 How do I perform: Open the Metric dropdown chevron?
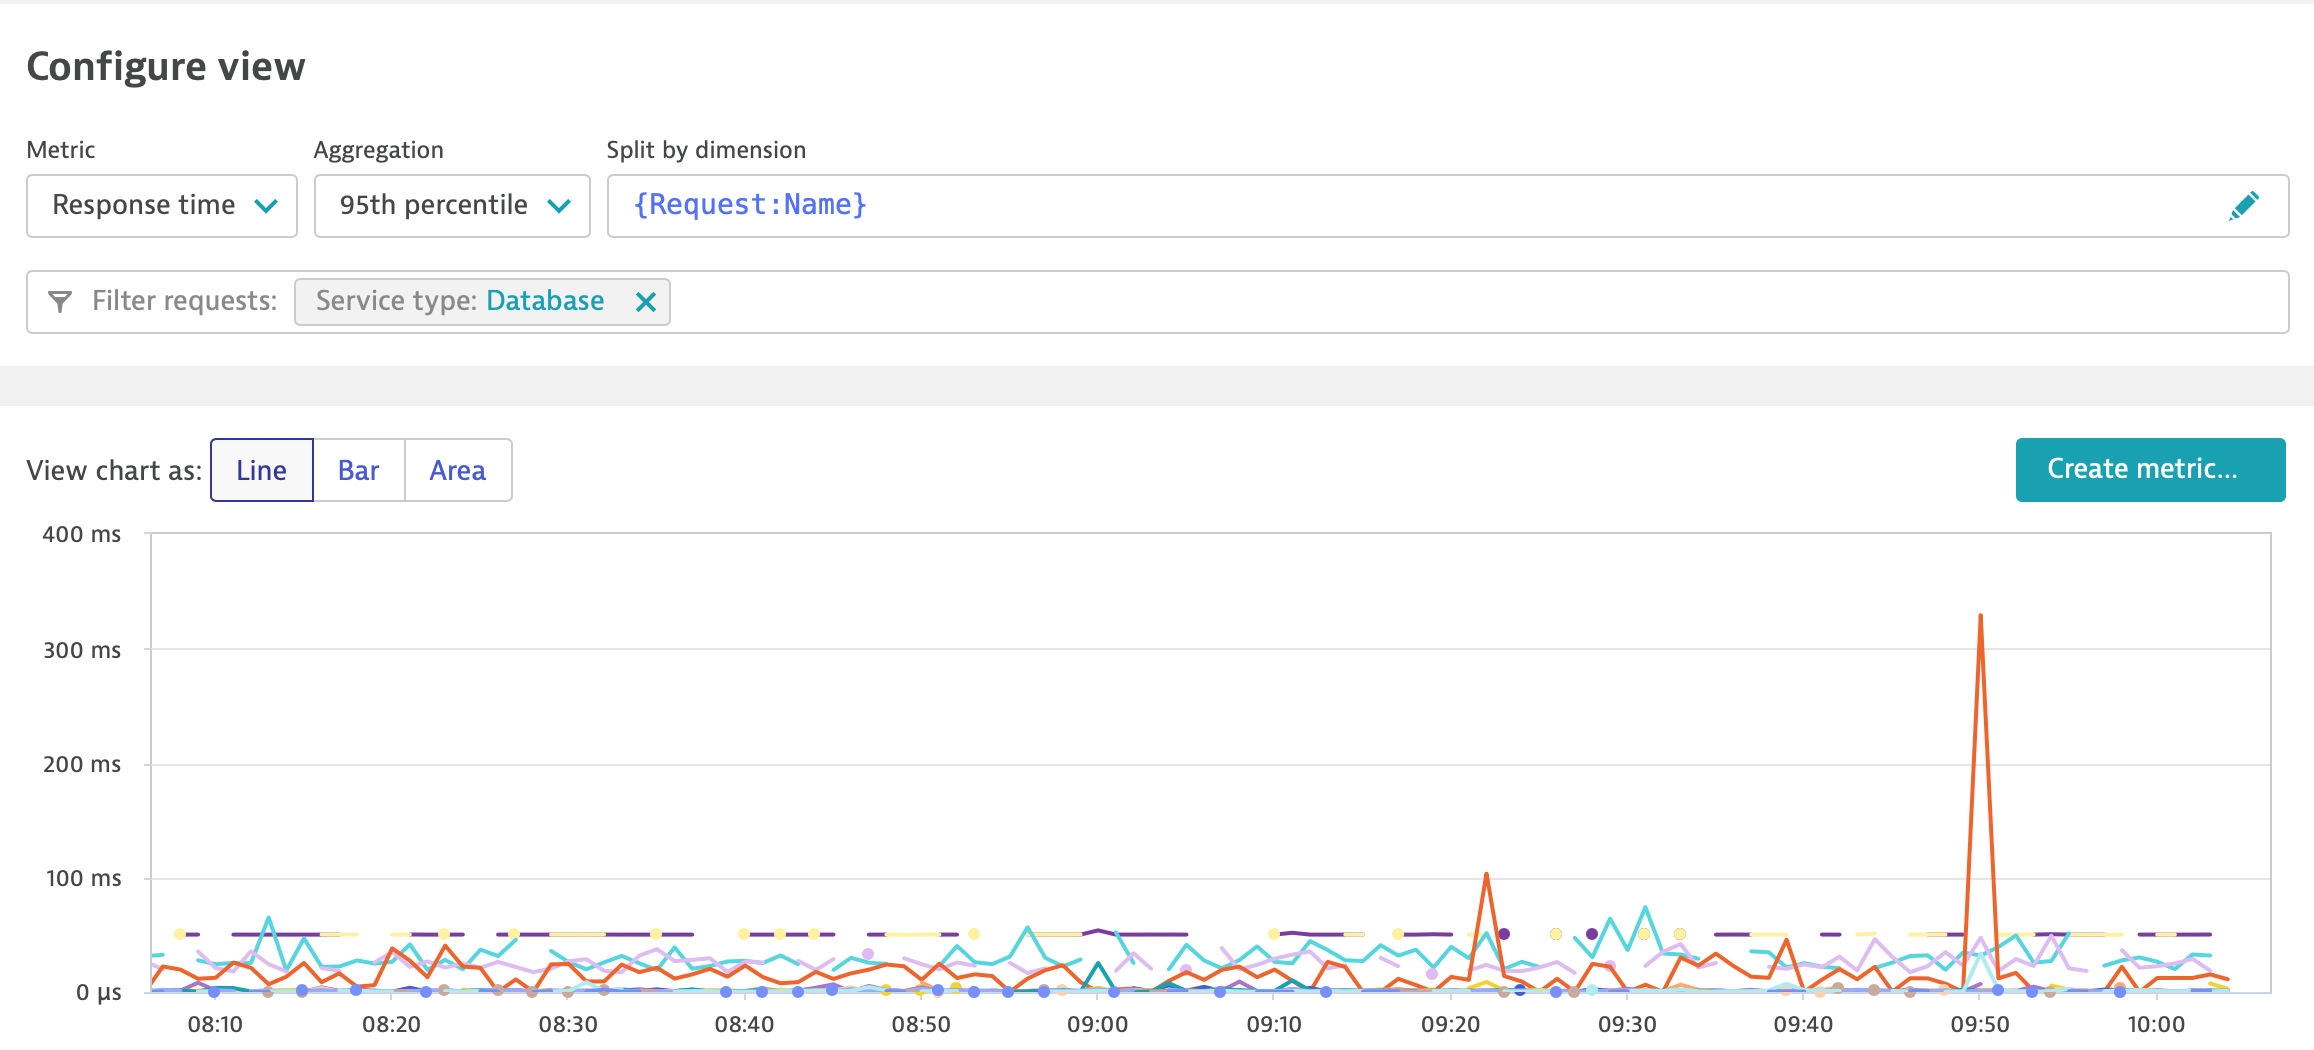[266, 206]
